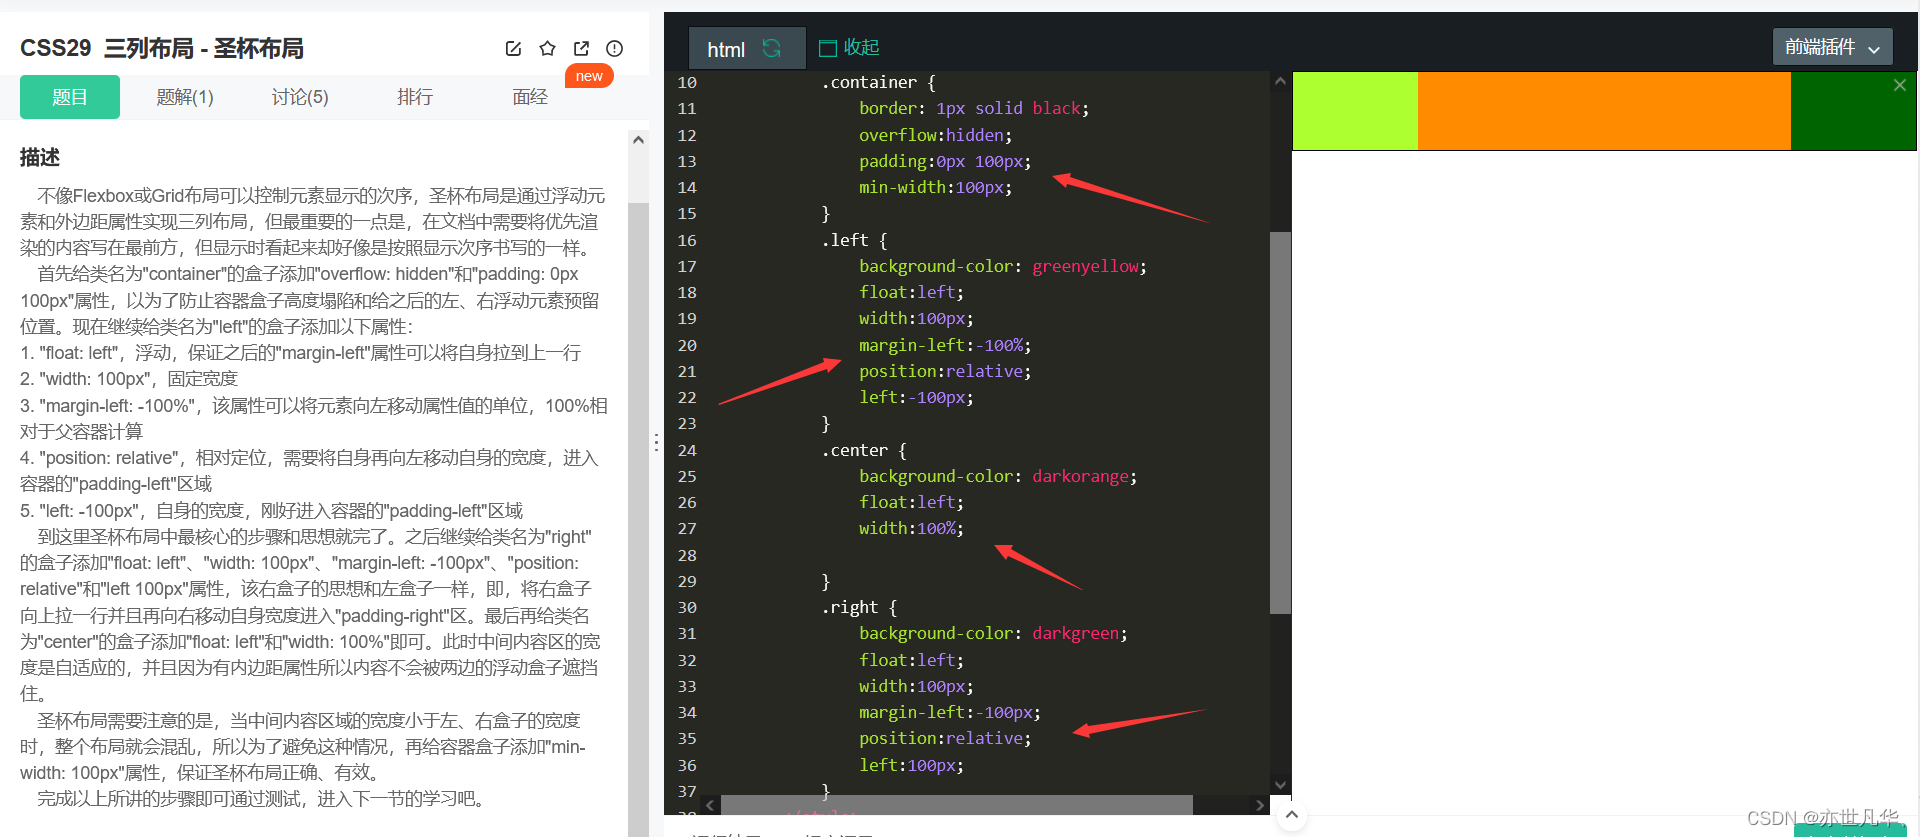Open the 讨论(5) tab
This screenshot has height=837, width=1920.
(x=300, y=97)
